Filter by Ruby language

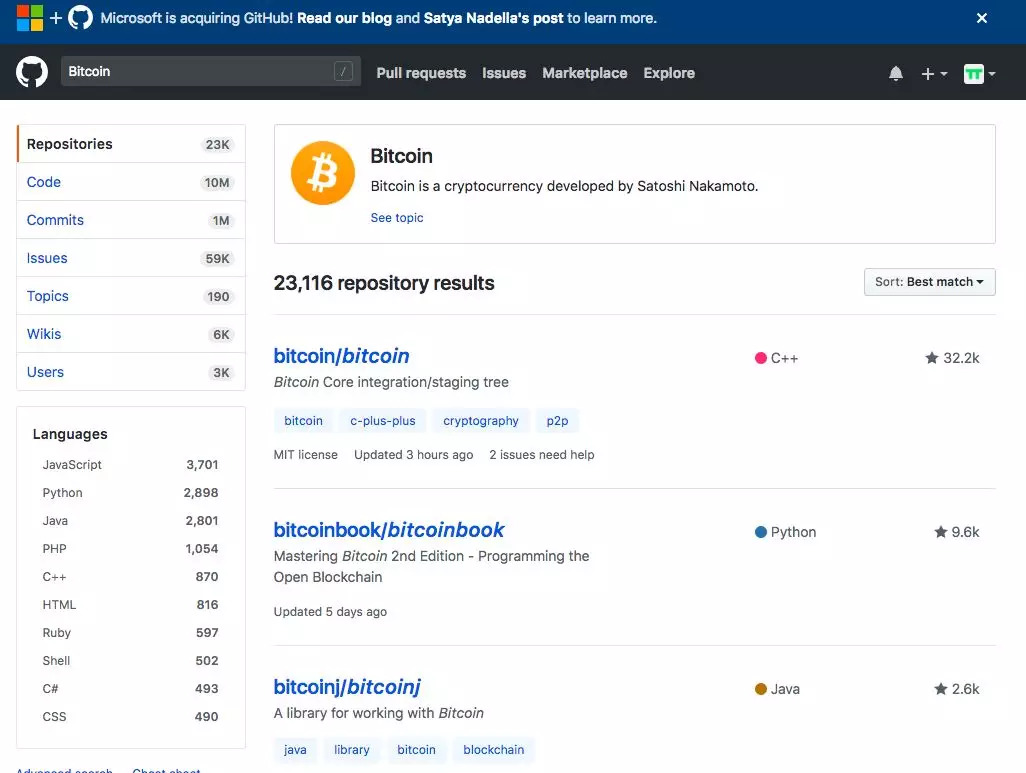pos(130,633)
